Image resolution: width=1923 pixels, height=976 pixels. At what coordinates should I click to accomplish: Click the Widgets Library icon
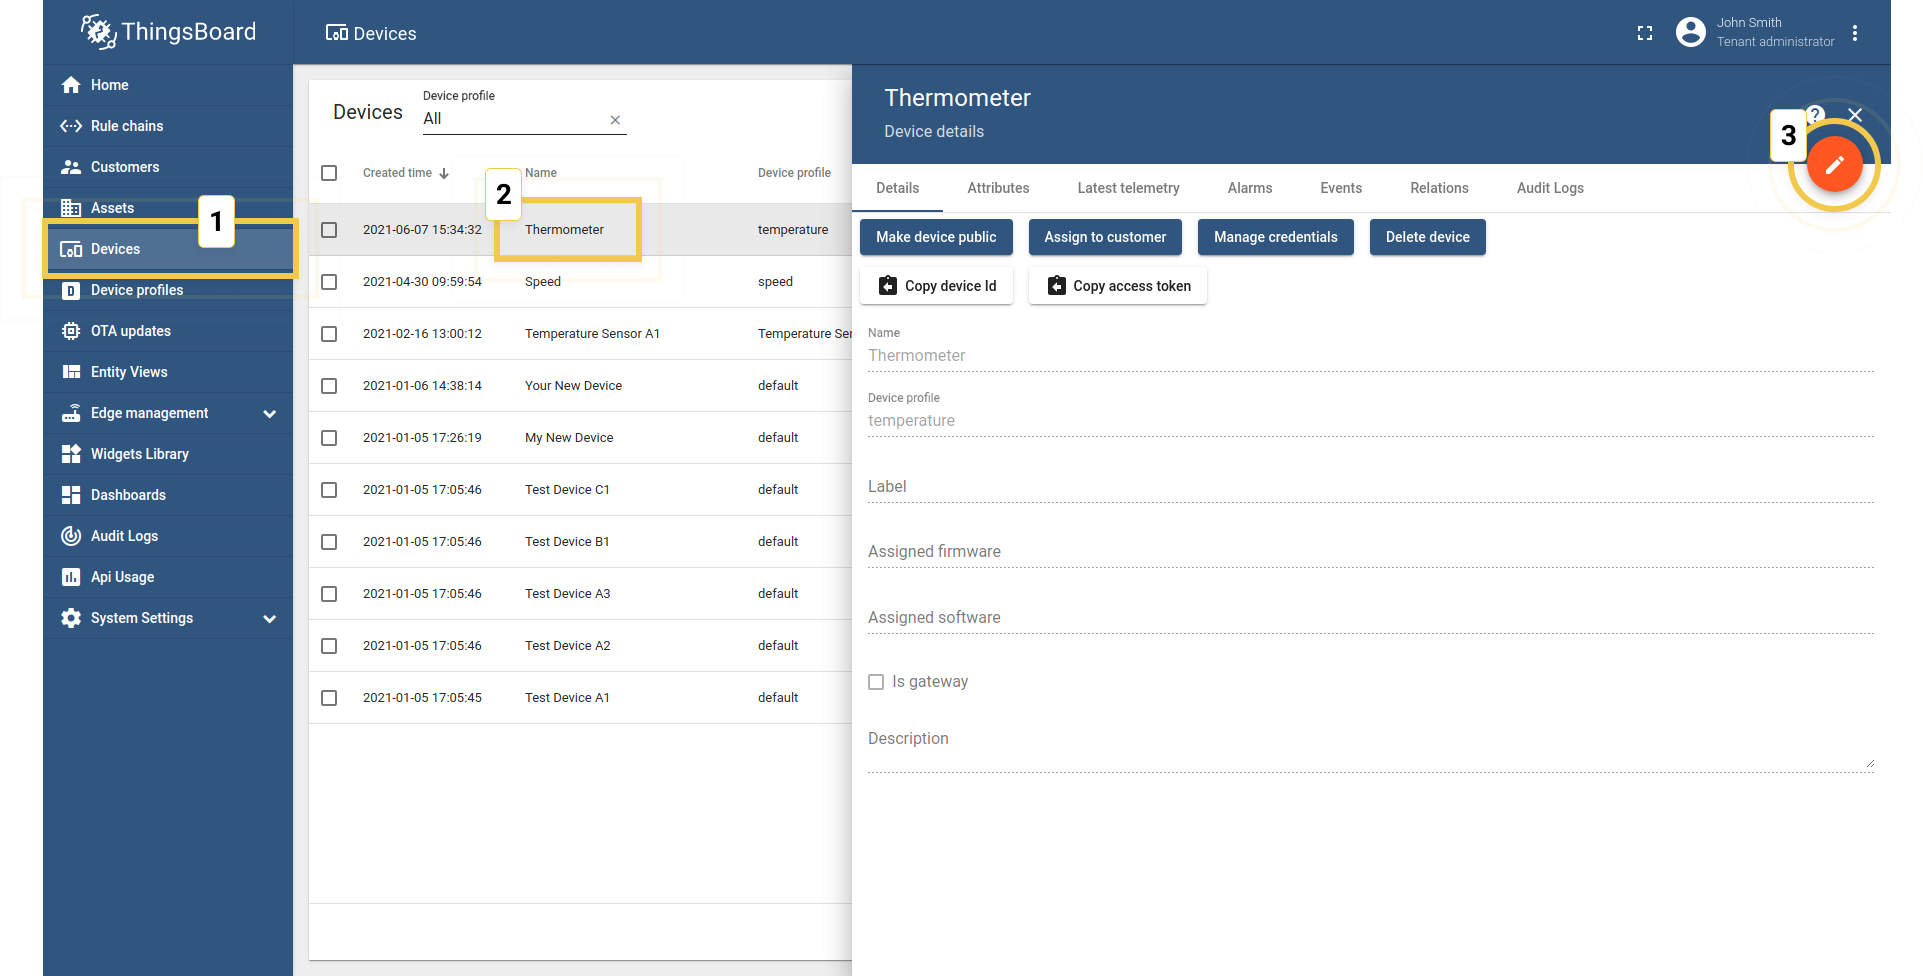(x=71, y=453)
